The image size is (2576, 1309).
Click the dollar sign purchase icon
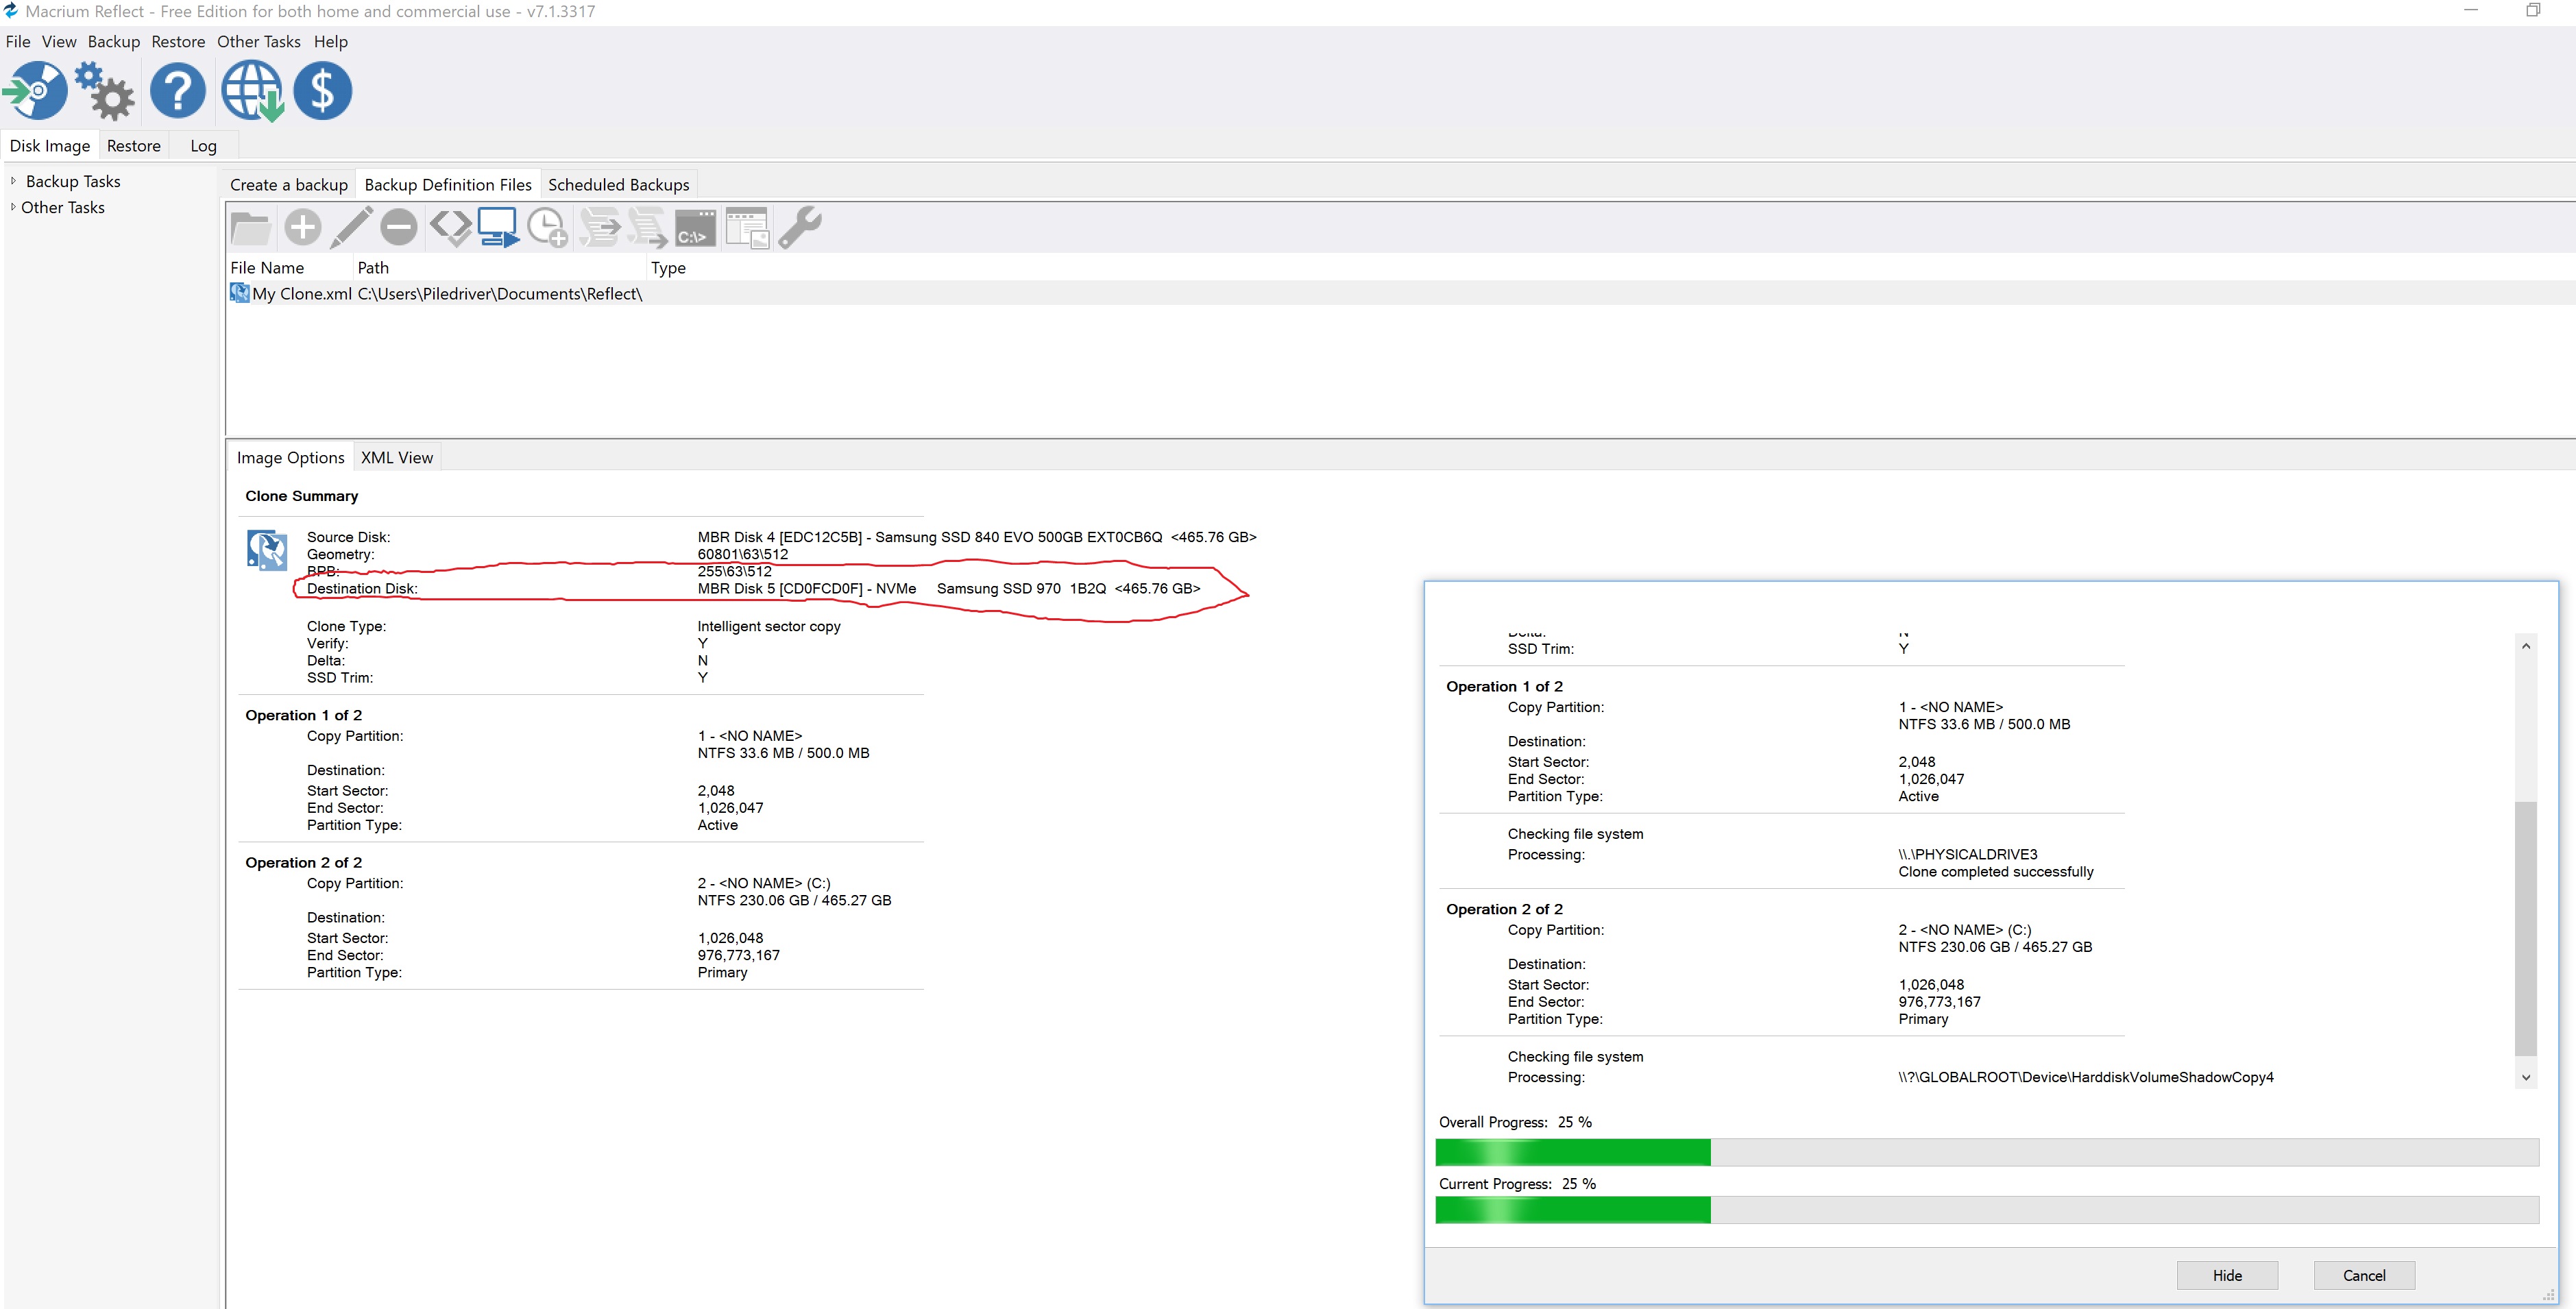point(322,91)
